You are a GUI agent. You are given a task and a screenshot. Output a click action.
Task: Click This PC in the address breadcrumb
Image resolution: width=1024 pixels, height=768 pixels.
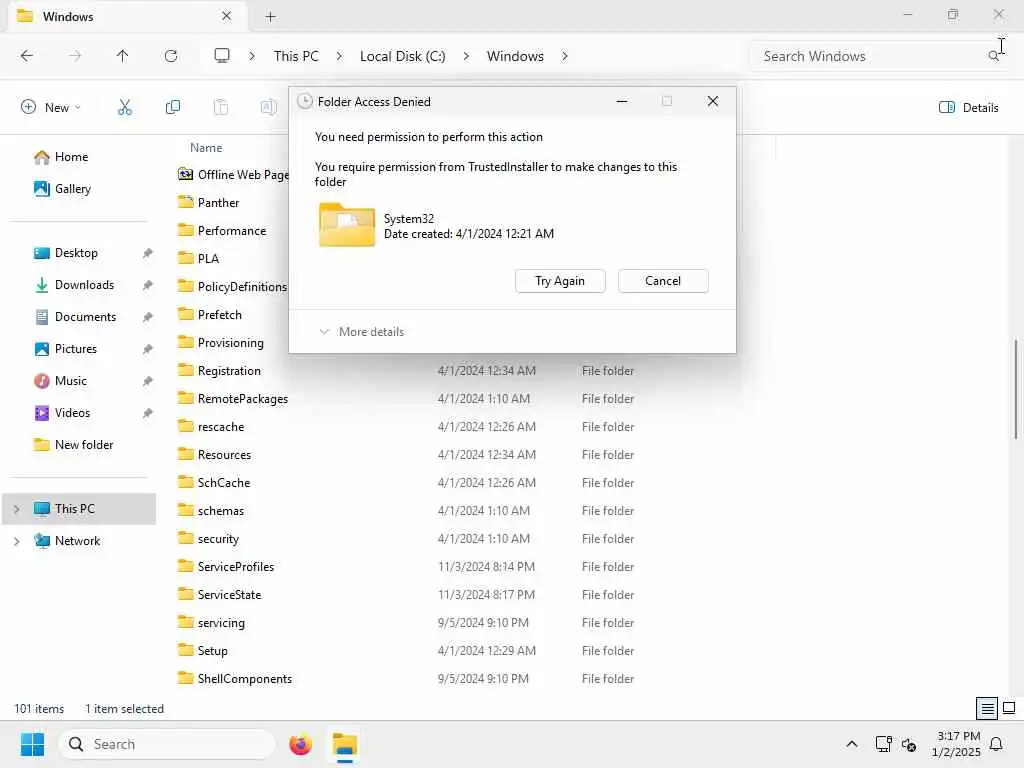tap(296, 56)
